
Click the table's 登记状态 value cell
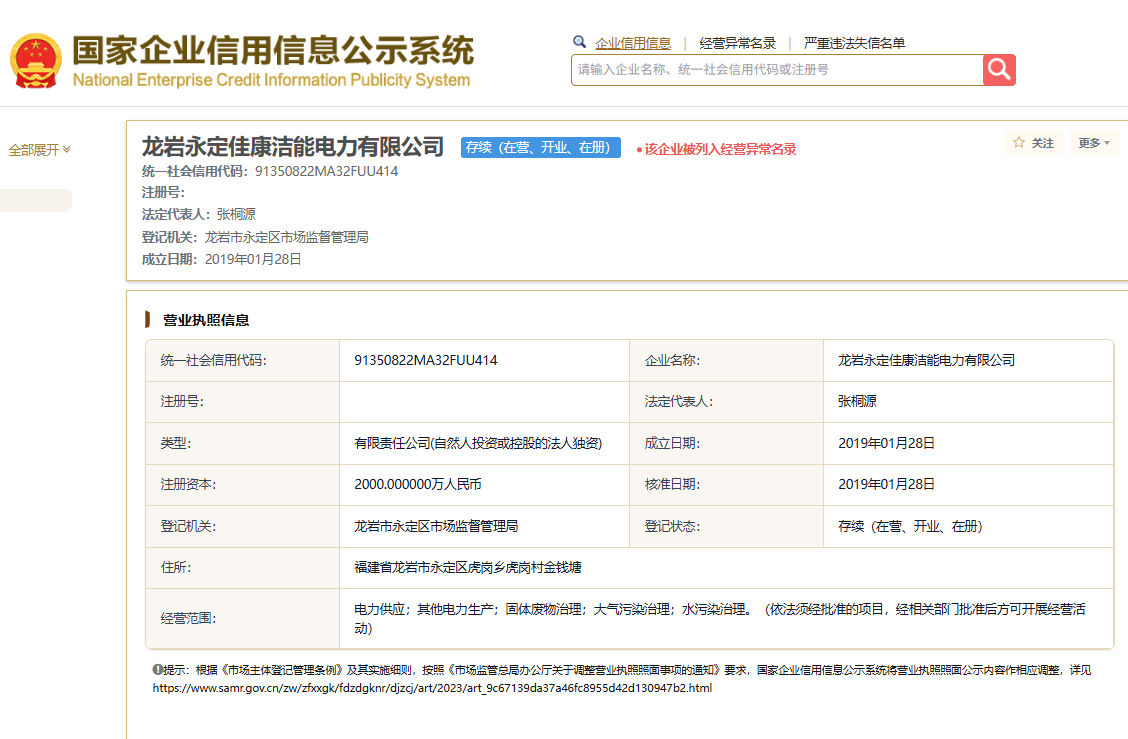tap(968, 527)
